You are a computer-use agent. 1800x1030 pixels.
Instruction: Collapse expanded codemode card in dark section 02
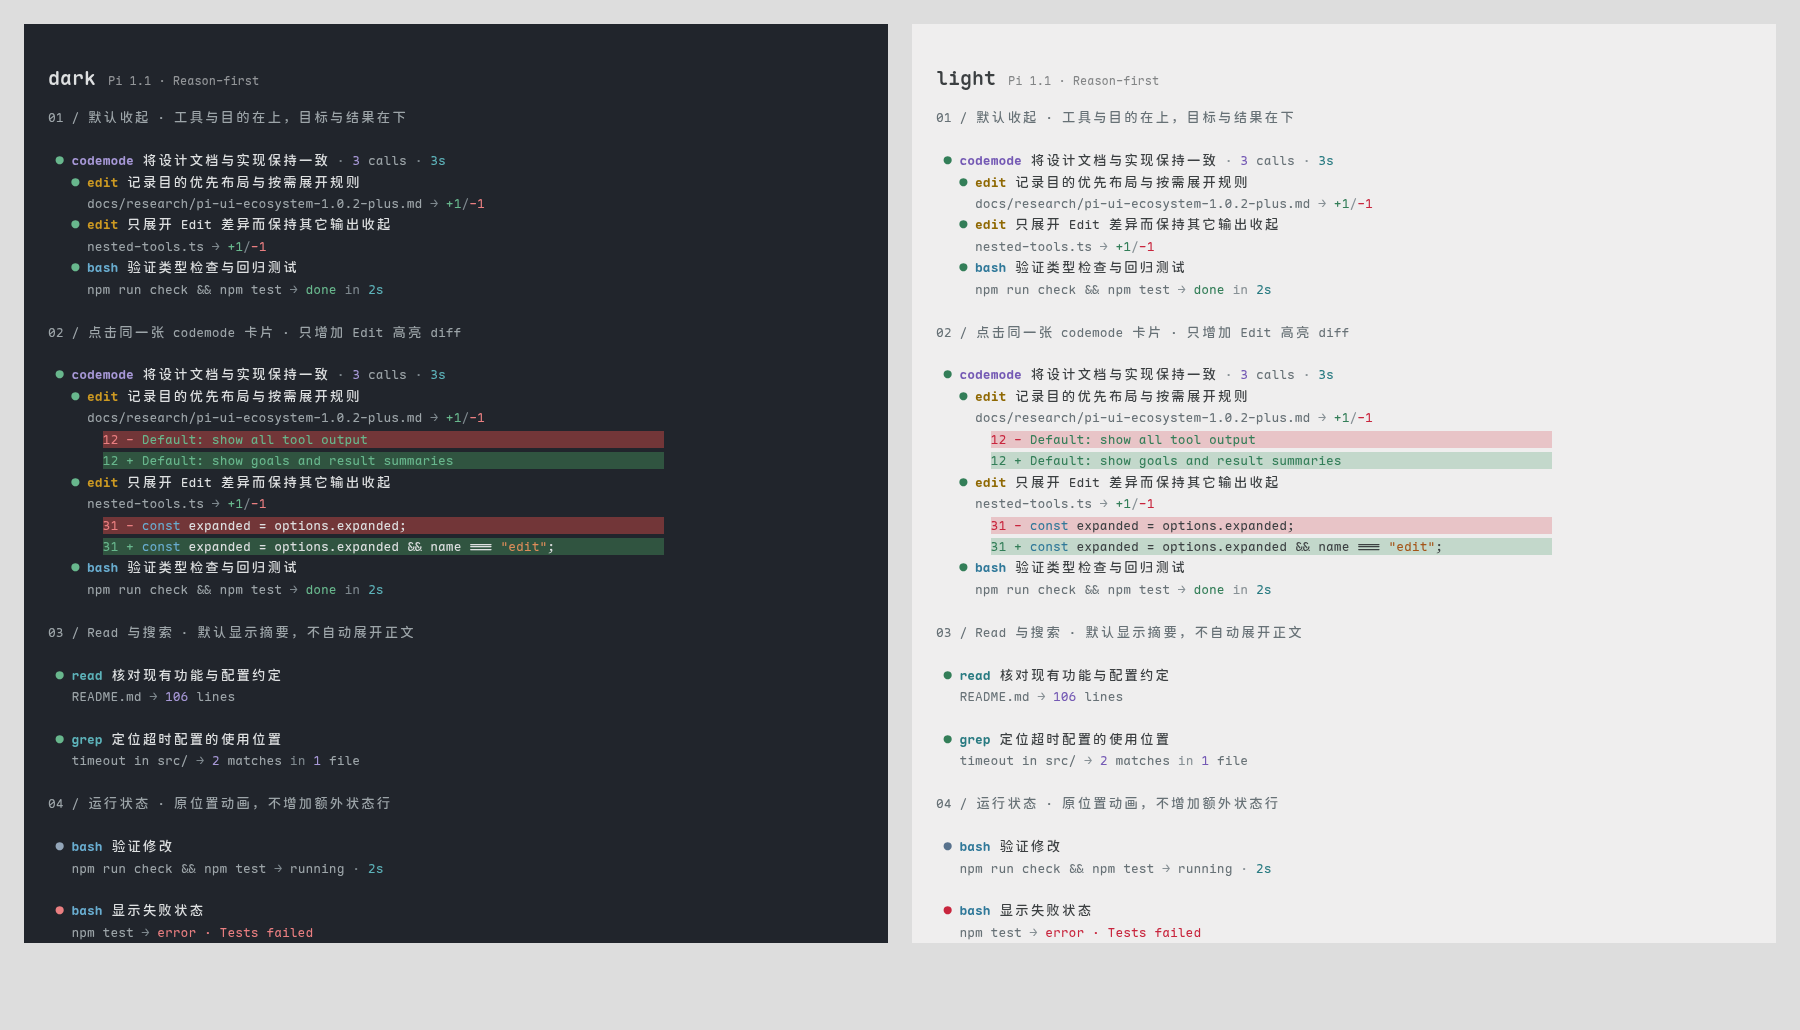click(x=250, y=374)
